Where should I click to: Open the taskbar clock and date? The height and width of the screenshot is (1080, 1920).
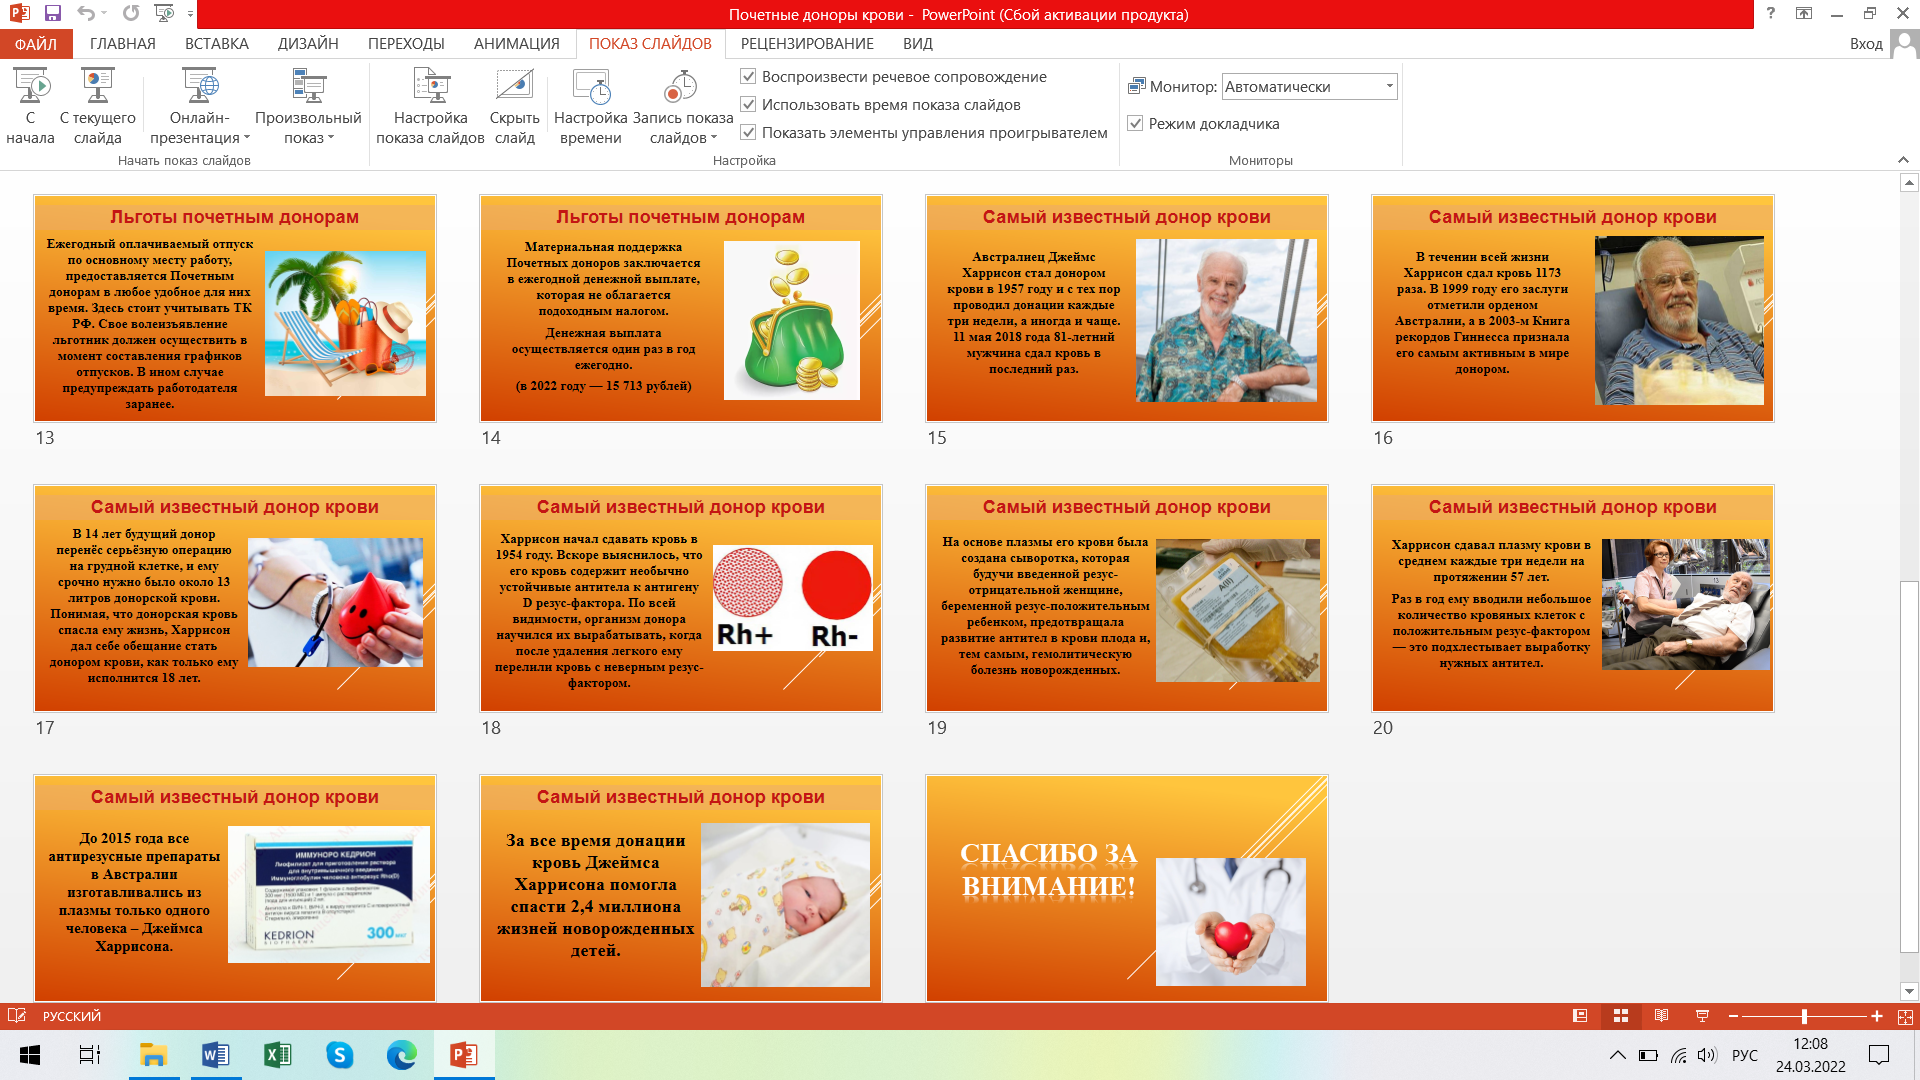click(x=1811, y=1055)
